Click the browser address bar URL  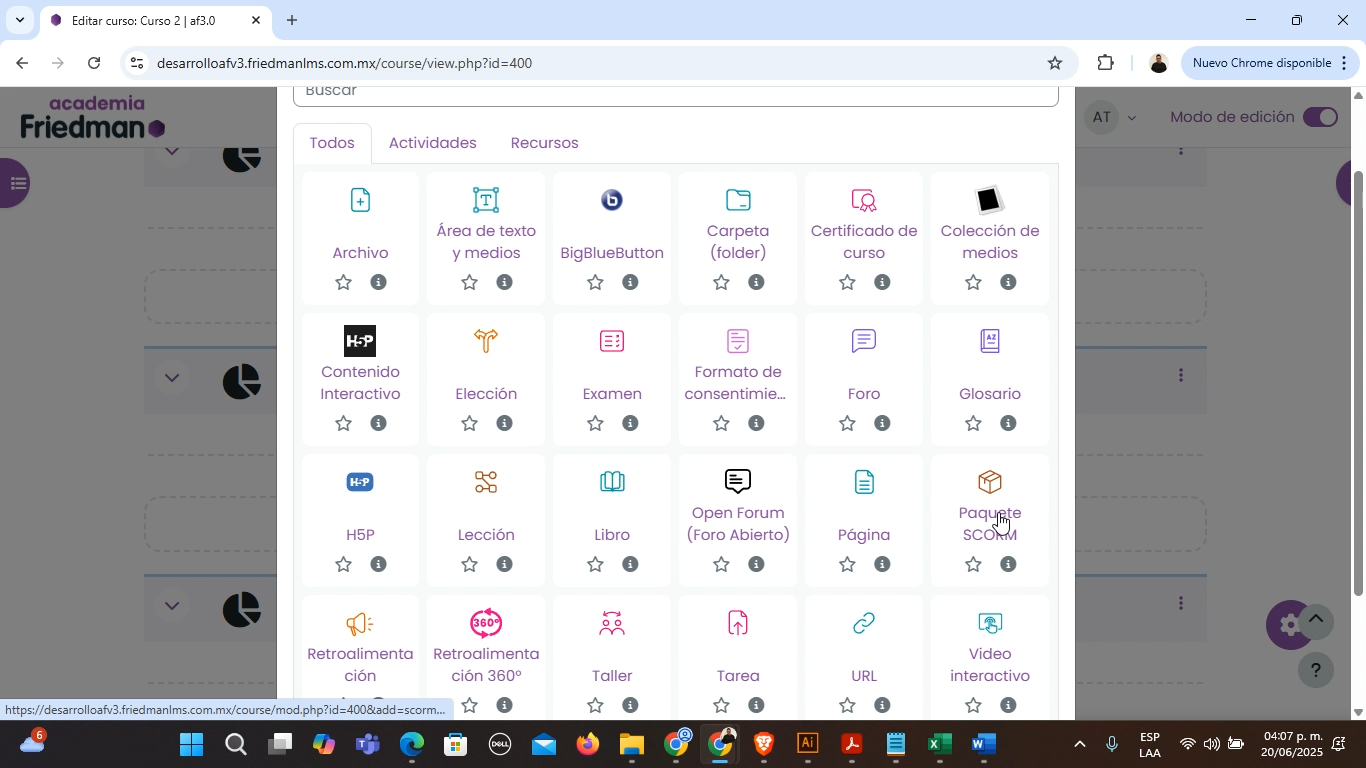[x=344, y=63]
